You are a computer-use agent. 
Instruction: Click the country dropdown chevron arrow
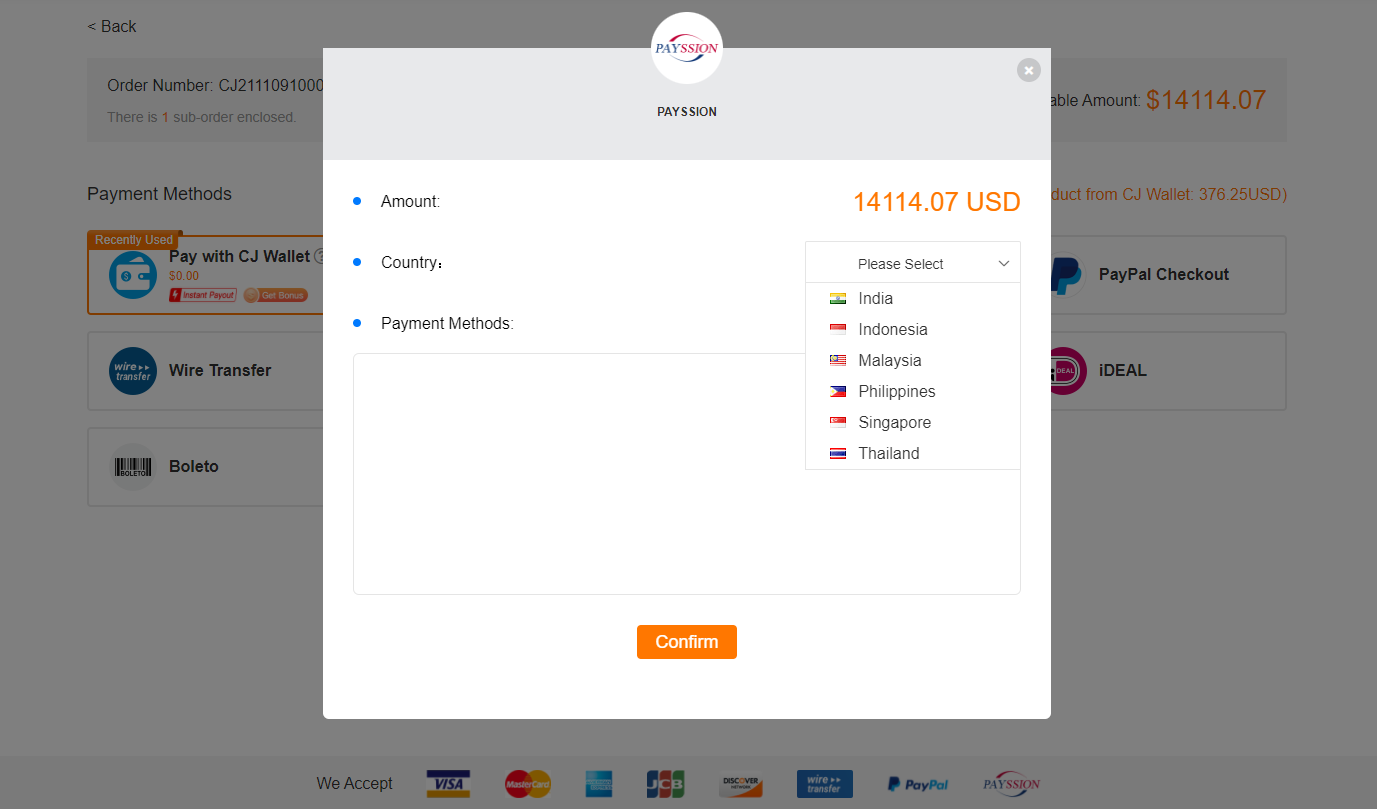click(x=1004, y=264)
